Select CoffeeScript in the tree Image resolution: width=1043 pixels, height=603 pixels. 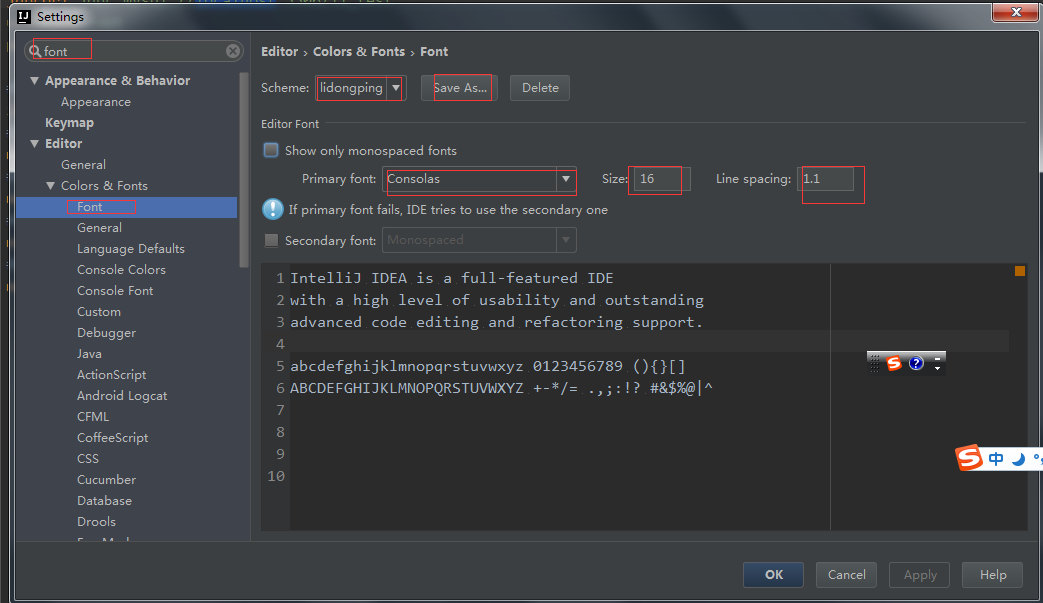[112, 437]
